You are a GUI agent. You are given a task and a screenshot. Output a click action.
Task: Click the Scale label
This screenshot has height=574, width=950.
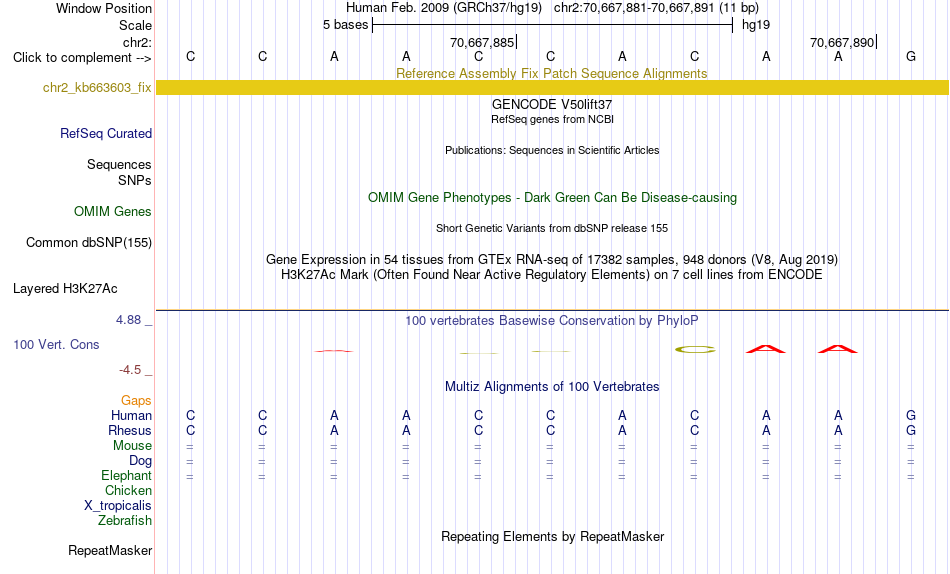tap(135, 25)
